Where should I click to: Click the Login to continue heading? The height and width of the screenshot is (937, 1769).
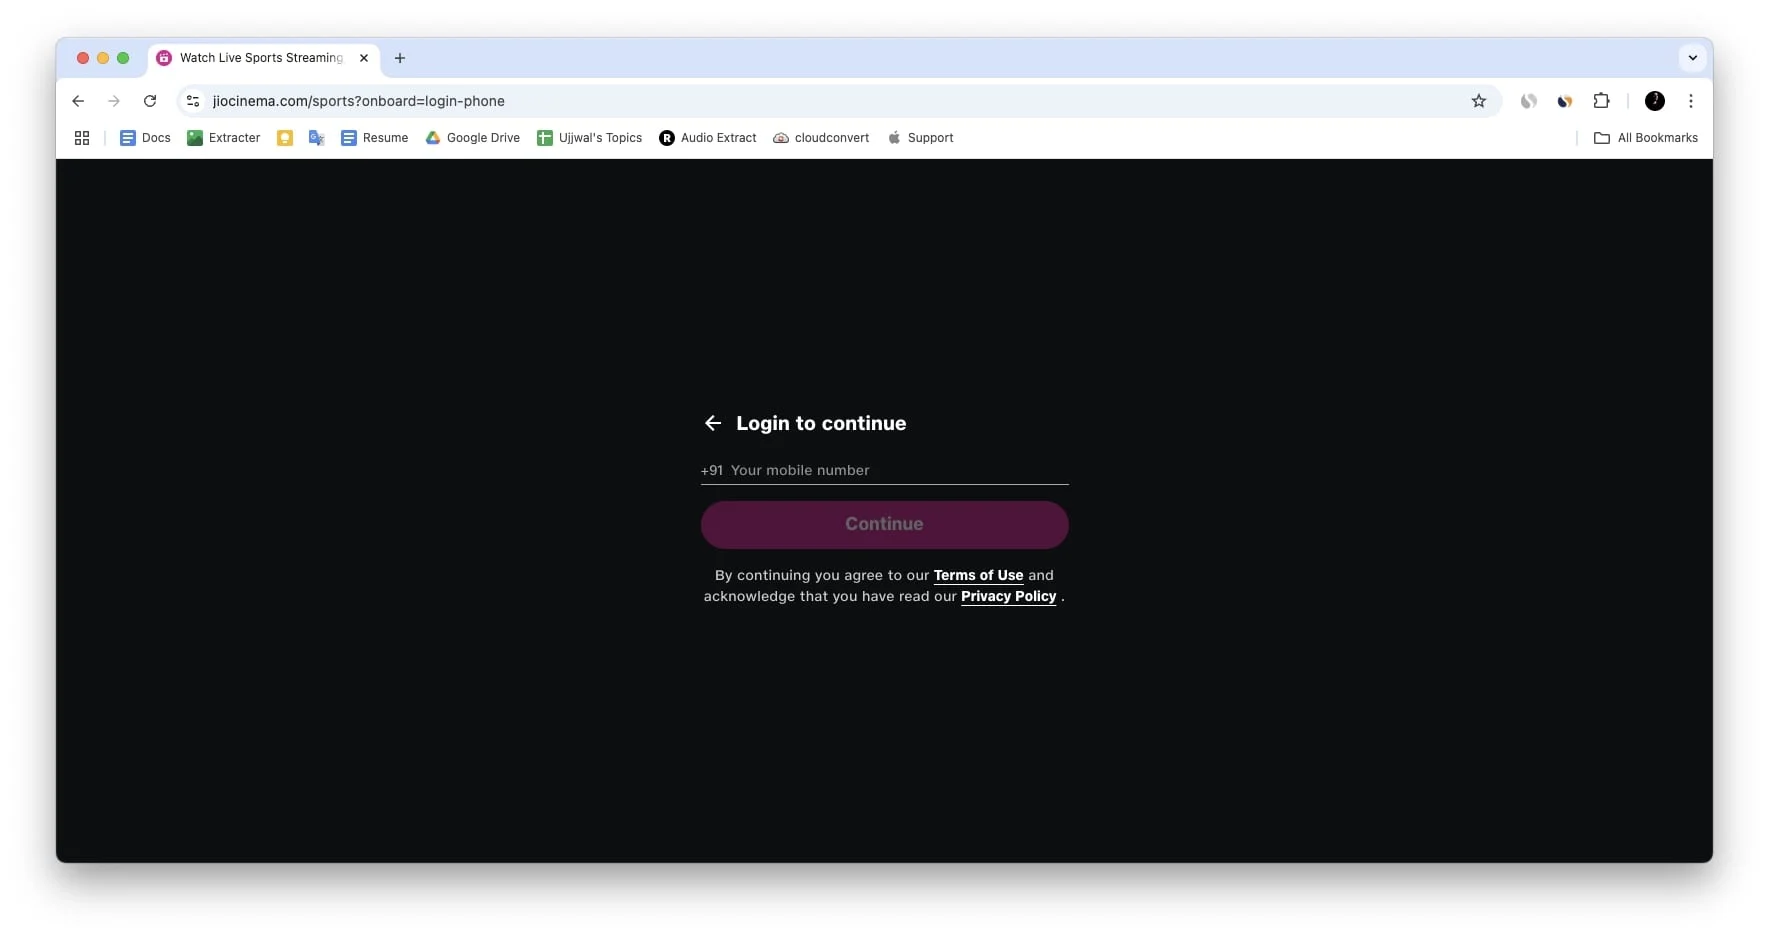pyautogui.click(x=821, y=423)
